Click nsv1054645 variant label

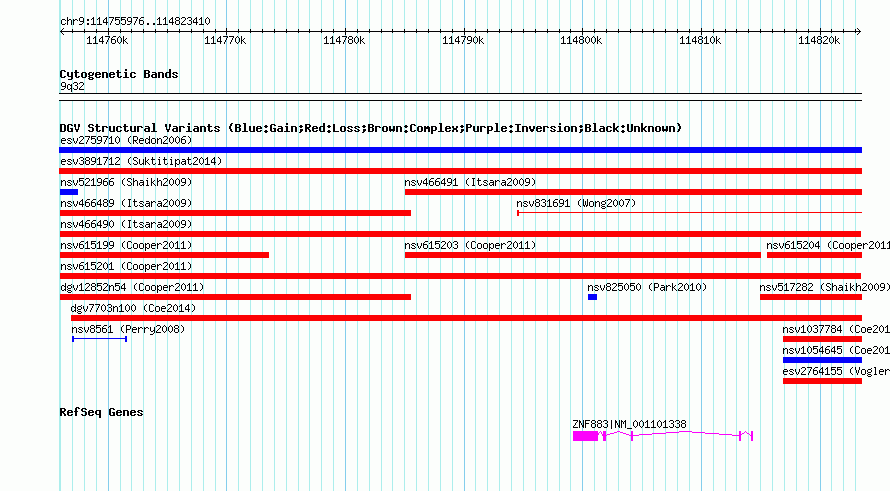pos(836,350)
